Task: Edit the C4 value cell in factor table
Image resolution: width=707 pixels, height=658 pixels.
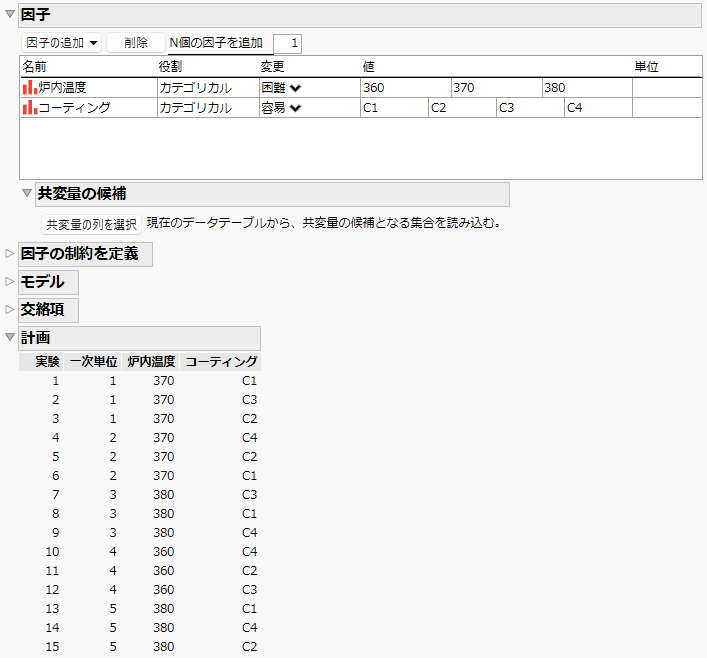Action: coord(599,108)
